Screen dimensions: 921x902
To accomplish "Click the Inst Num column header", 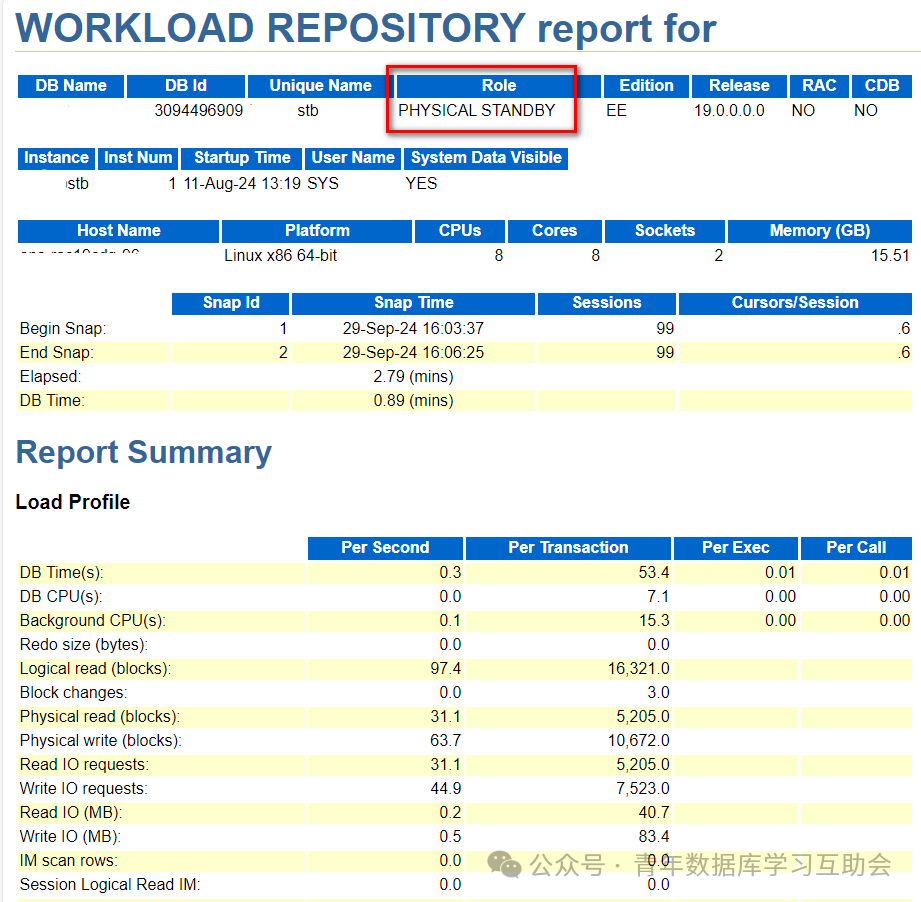I will click(x=138, y=158).
